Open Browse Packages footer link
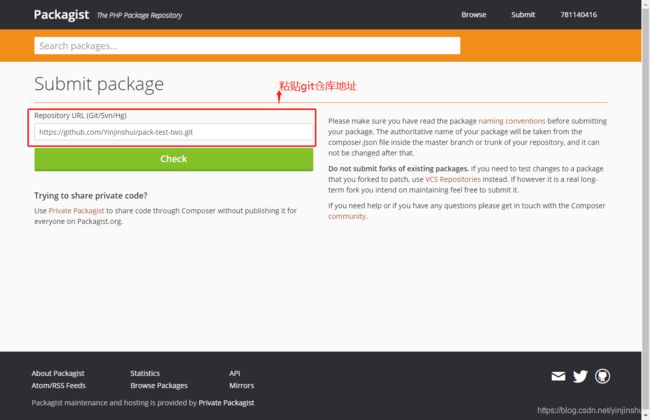 [159, 386]
